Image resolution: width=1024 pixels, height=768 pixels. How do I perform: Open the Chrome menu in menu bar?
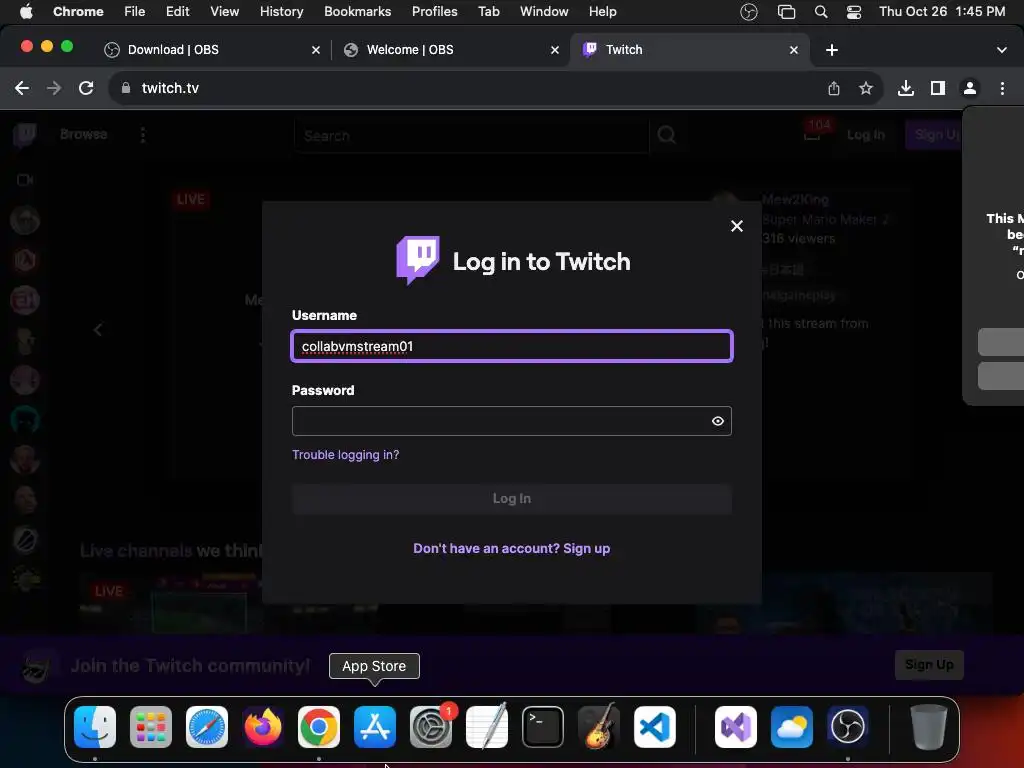point(78,12)
